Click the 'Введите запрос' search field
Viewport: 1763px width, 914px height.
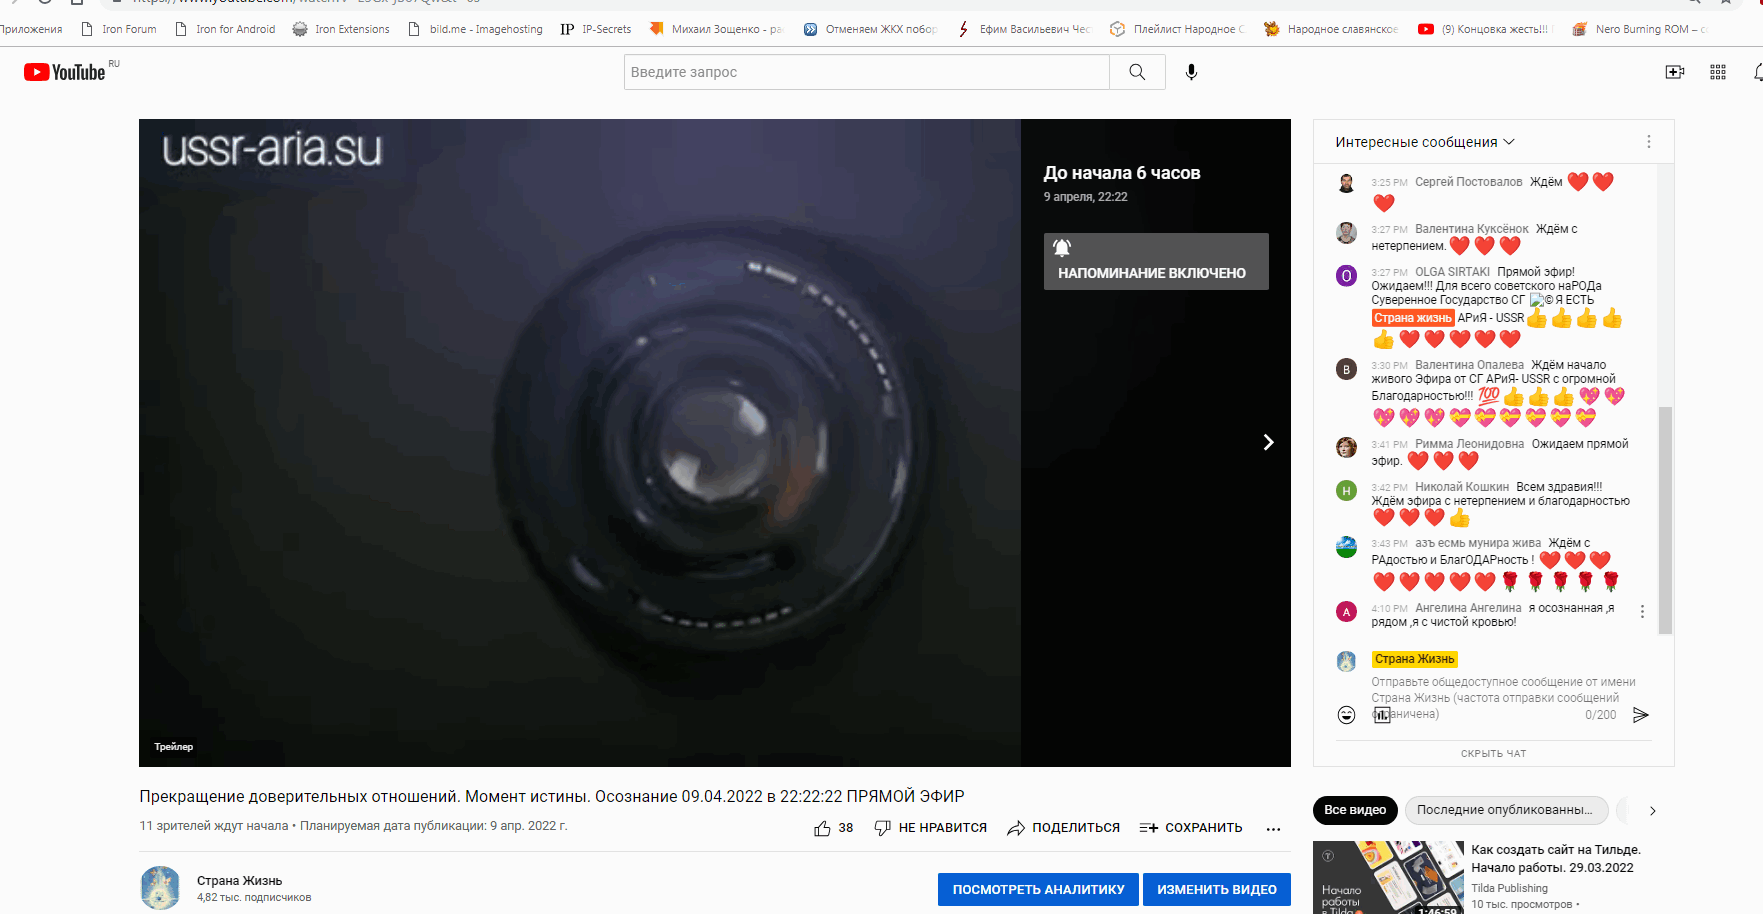(866, 72)
